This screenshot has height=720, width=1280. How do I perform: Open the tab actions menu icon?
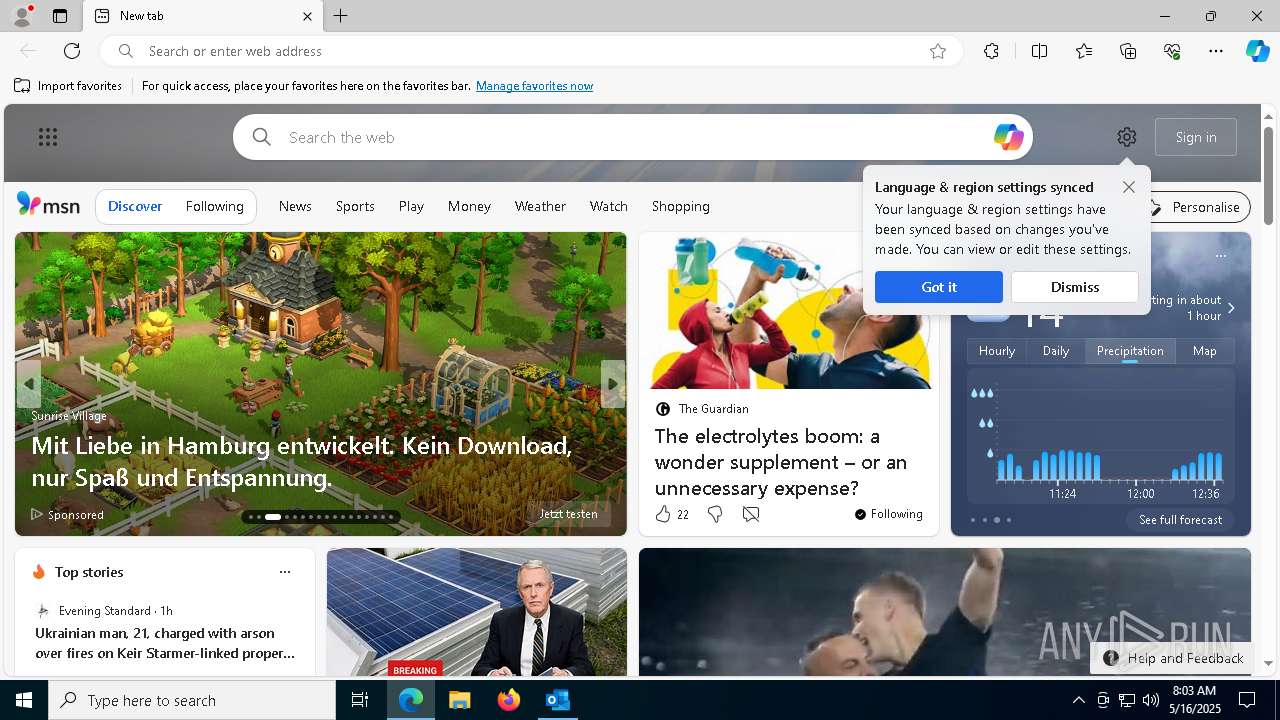(x=60, y=16)
